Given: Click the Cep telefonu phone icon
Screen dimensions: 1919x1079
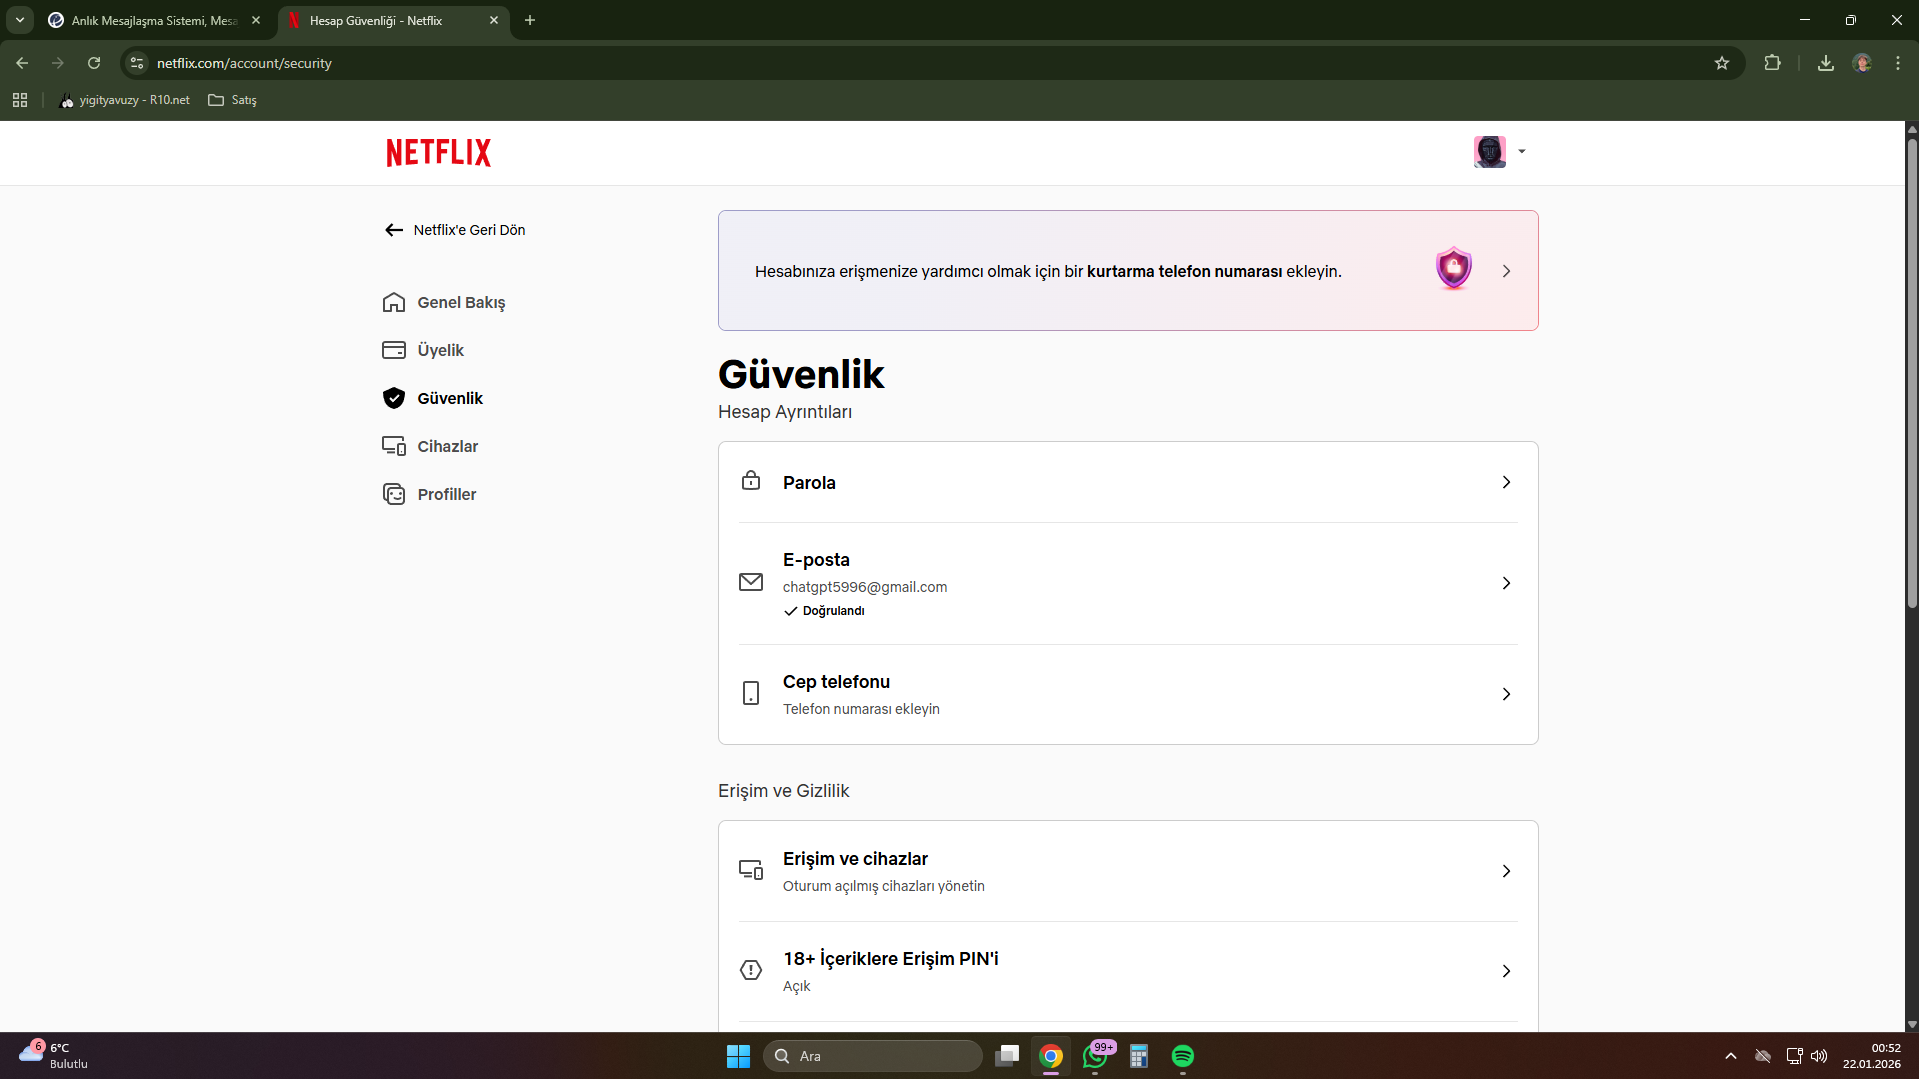Looking at the screenshot, I should [x=751, y=693].
